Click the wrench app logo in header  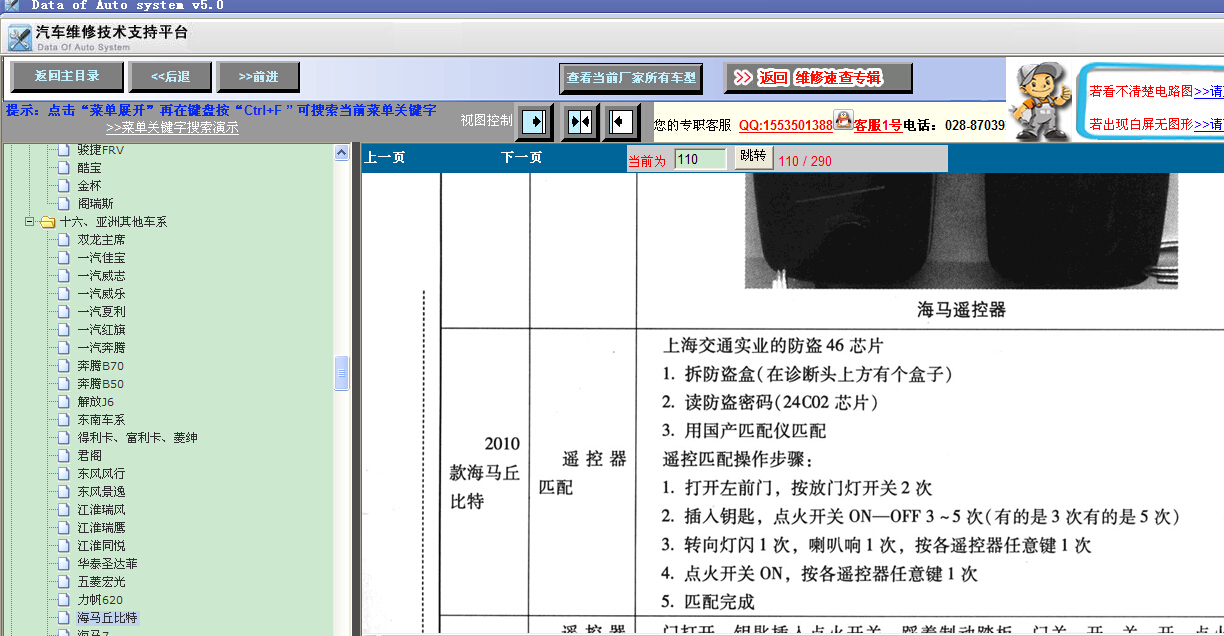click(18, 38)
